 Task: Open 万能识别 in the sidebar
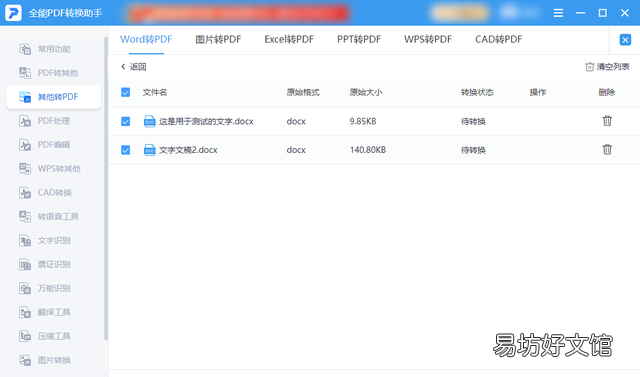45,288
